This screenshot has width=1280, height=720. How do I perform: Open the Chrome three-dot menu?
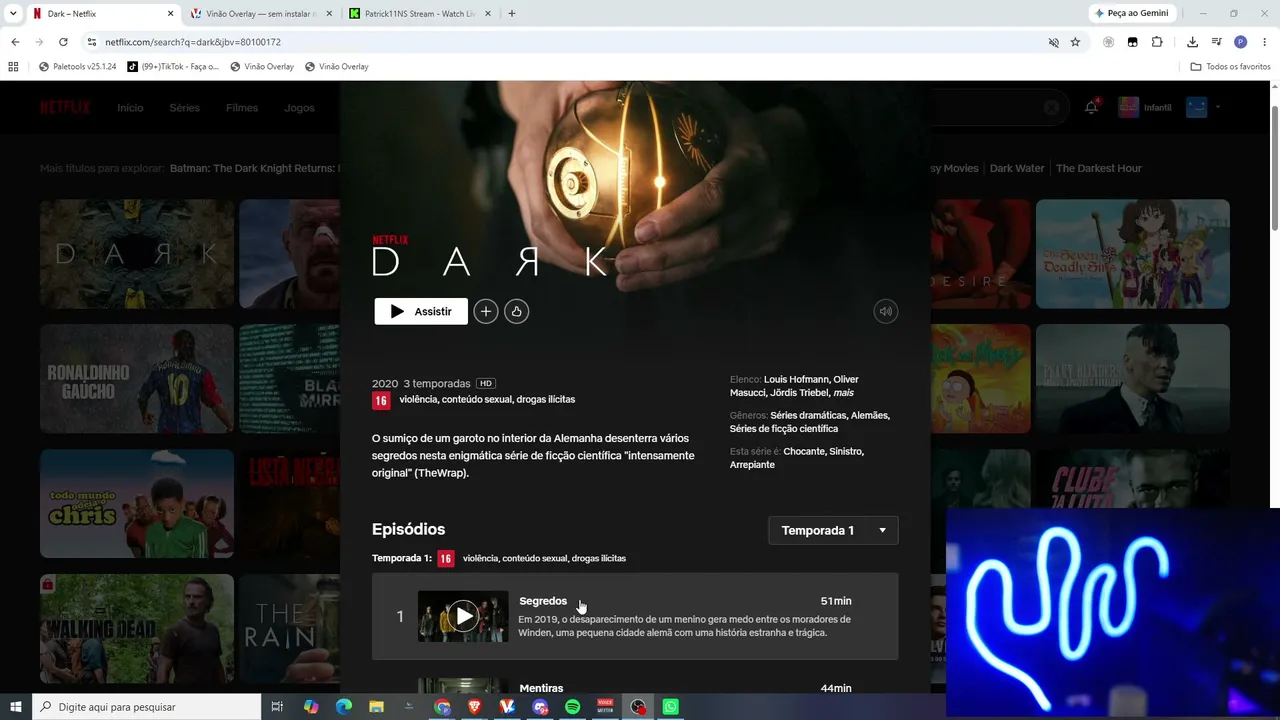click(x=1265, y=42)
